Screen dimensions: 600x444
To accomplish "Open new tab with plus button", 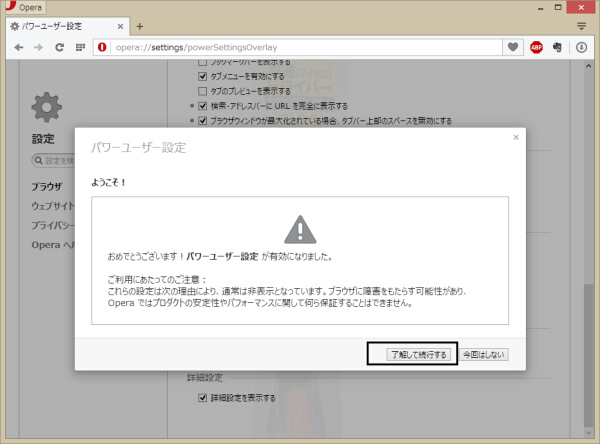I will [140, 26].
